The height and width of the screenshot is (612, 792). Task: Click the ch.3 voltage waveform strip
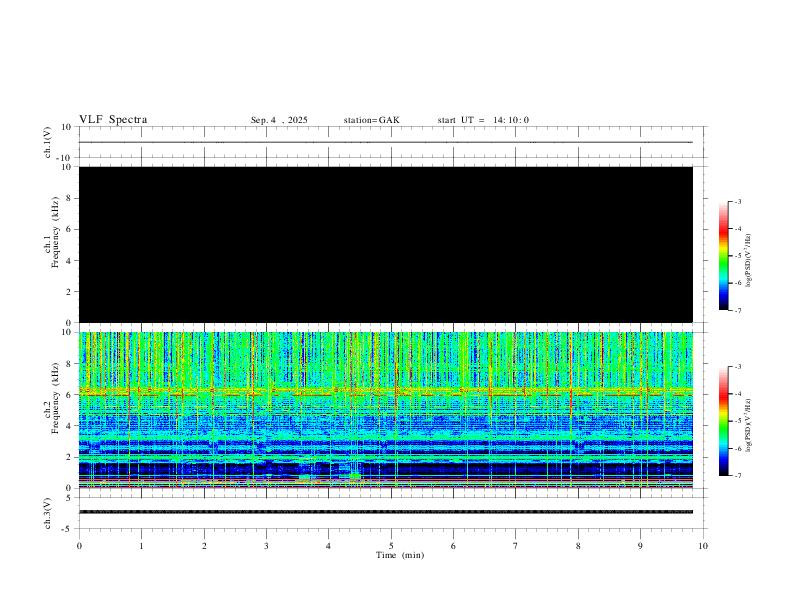tap(386, 512)
